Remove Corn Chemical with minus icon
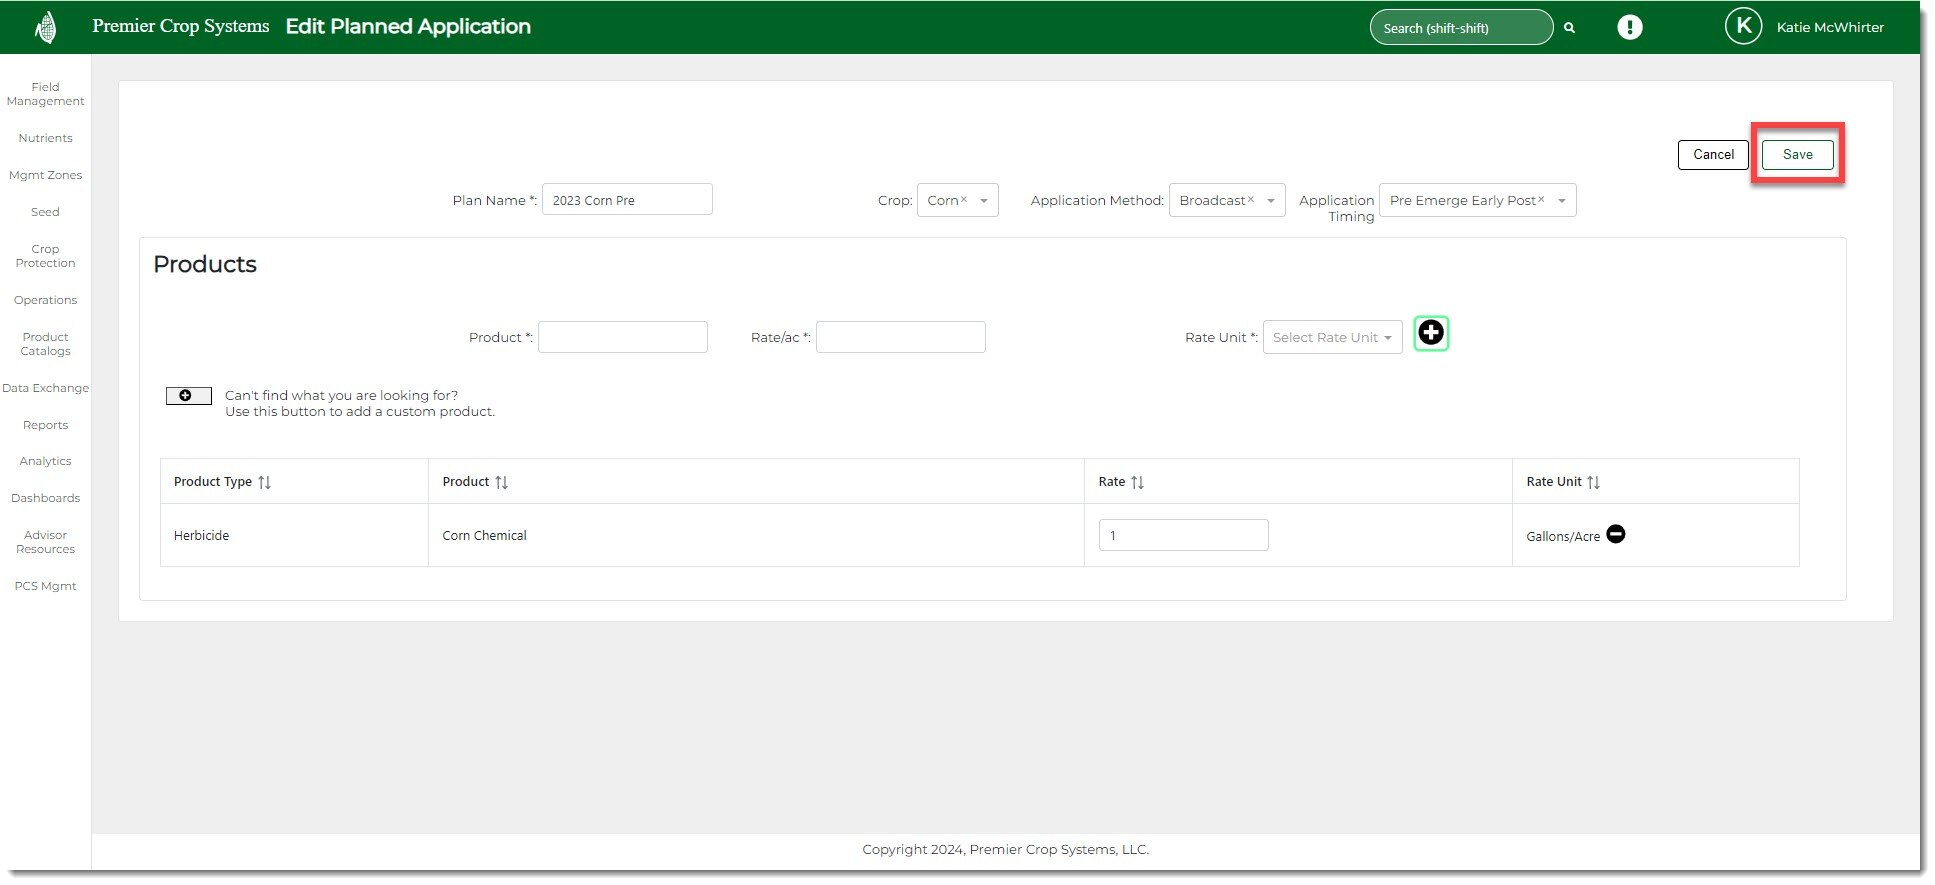This screenshot has height=885, width=1935. click(x=1615, y=534)
